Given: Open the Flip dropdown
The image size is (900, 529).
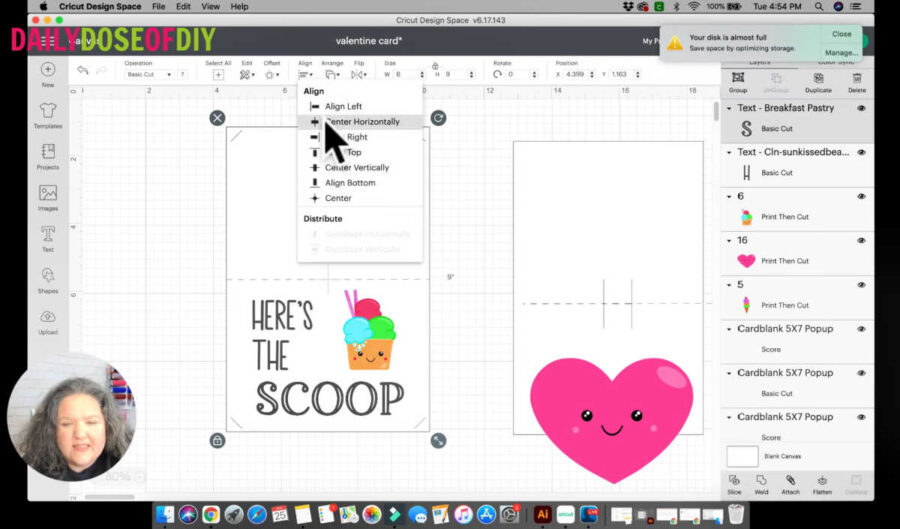Looking at the screenshot, I should point(359,75).
